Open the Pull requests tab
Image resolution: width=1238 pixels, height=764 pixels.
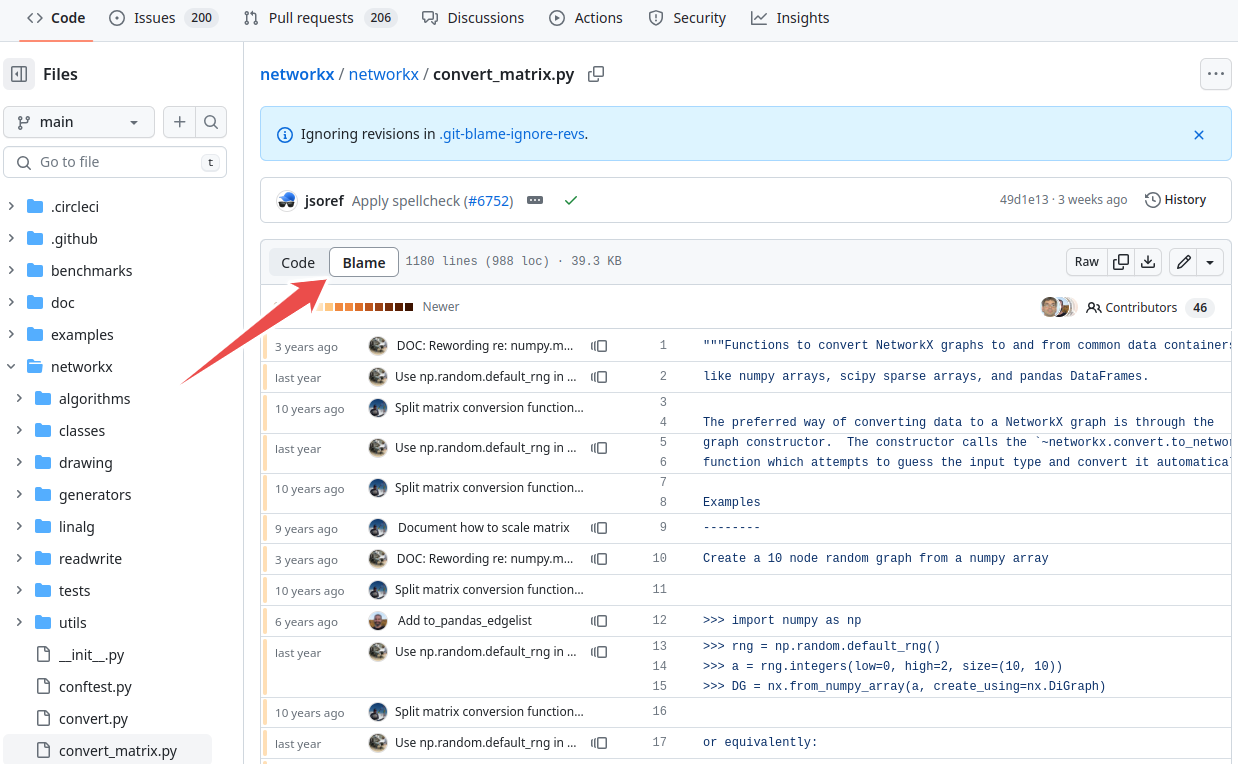tap(320, 18)
